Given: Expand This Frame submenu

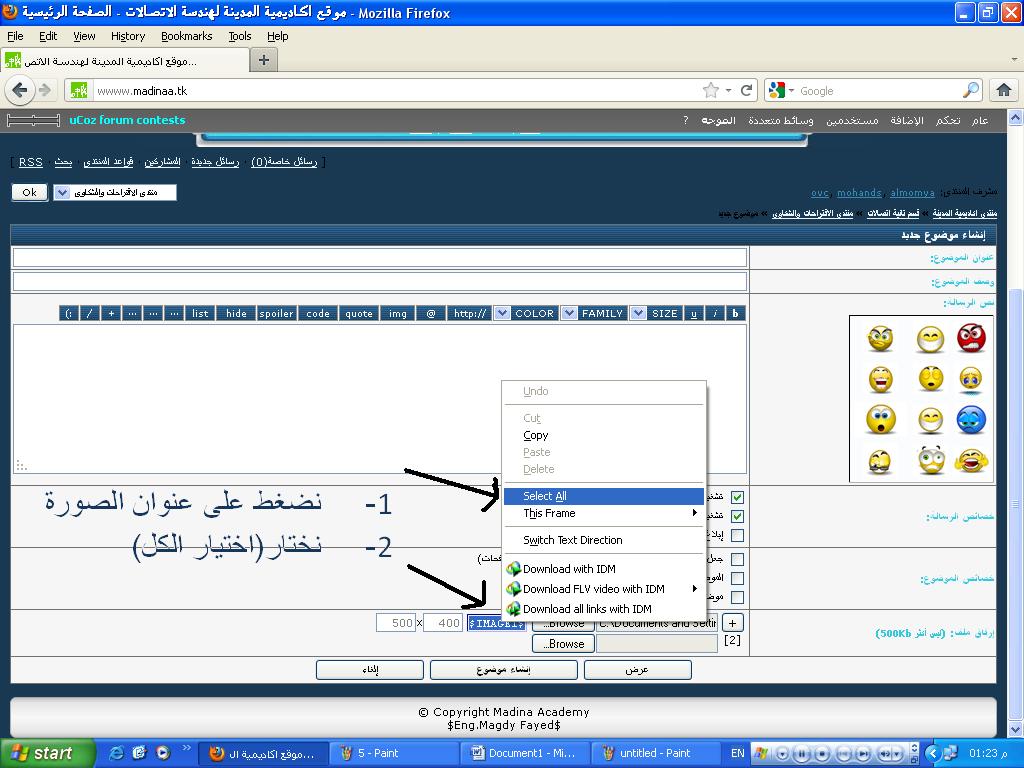Looking at the screenshot, I should click(603, 513).
